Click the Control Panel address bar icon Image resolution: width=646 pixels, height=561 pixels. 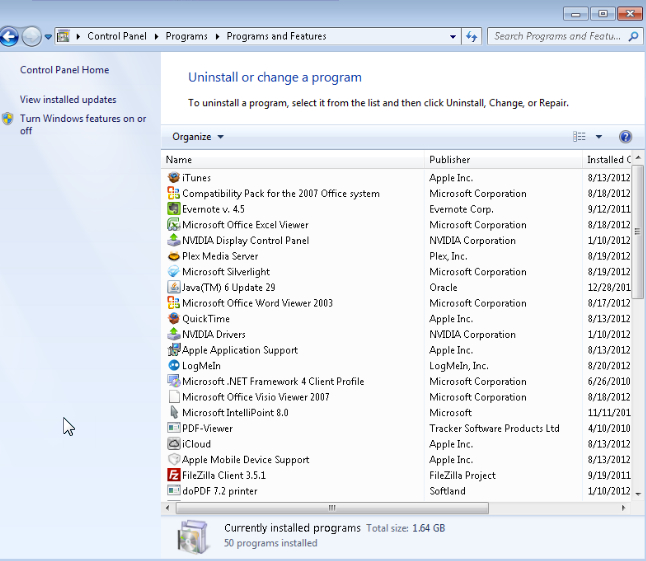(x=63, y=36)
